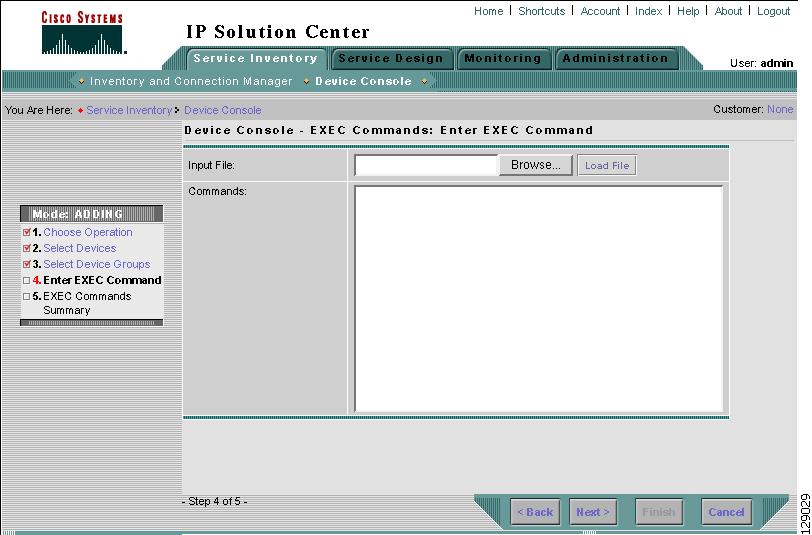Click inside the Commands text area
The image size is (812, 535).
(x=539, y=299)
